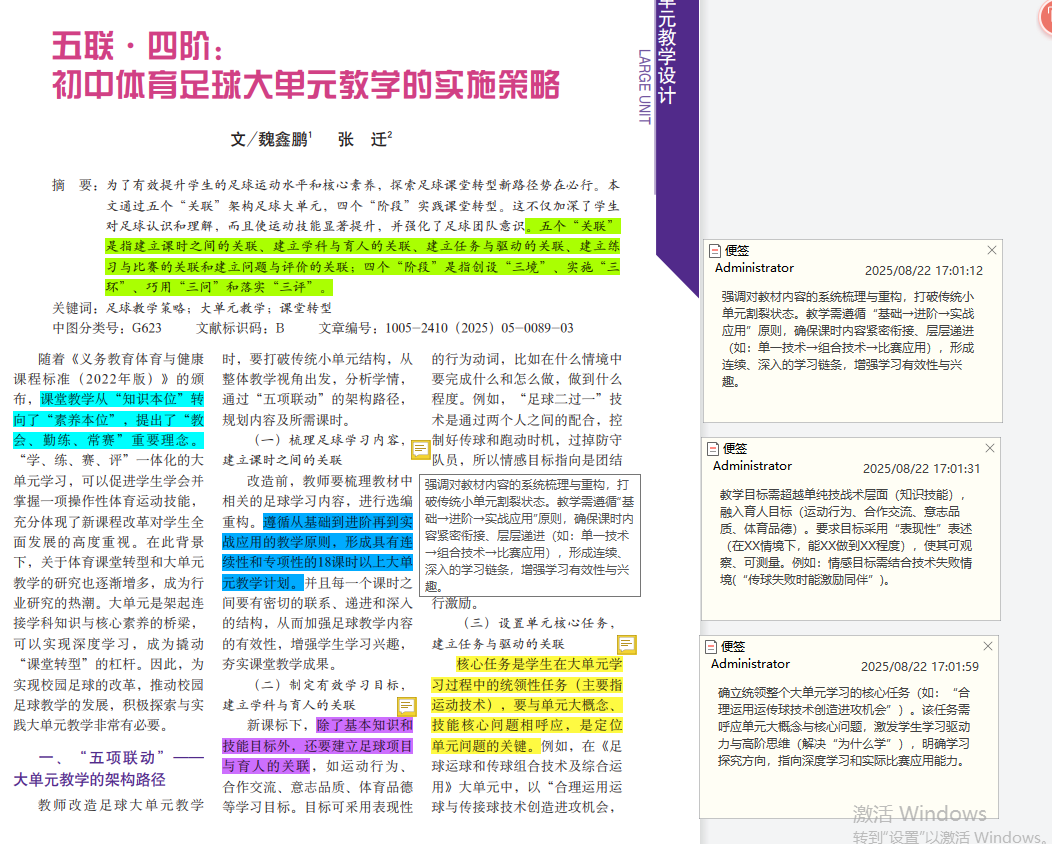
Task: Click the timestamp 2025/08/22 17:01:59
Action: (920, 666)
